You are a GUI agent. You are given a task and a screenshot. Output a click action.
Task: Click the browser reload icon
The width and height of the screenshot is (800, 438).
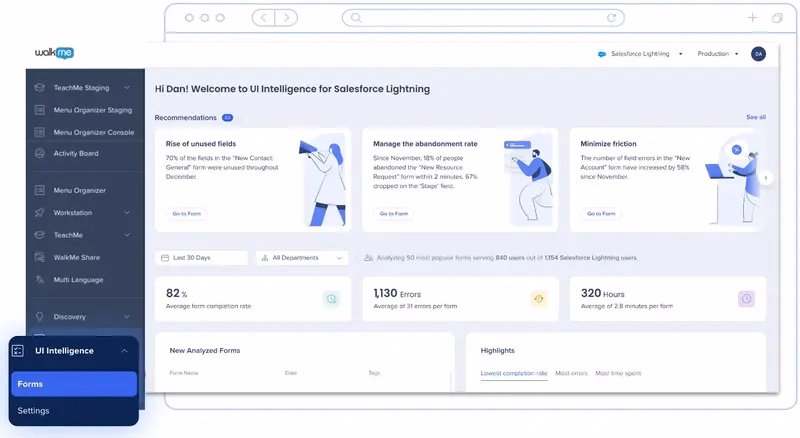(x=611, y=18)
